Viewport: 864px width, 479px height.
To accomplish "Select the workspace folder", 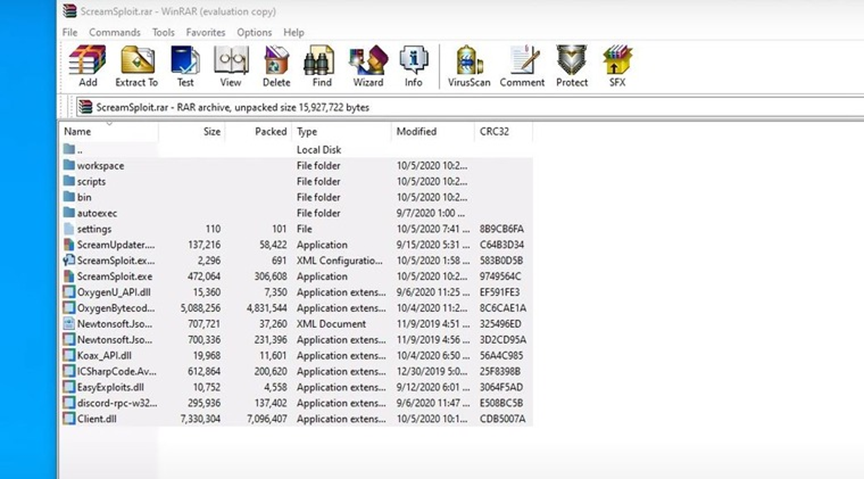I will (100, 166).
